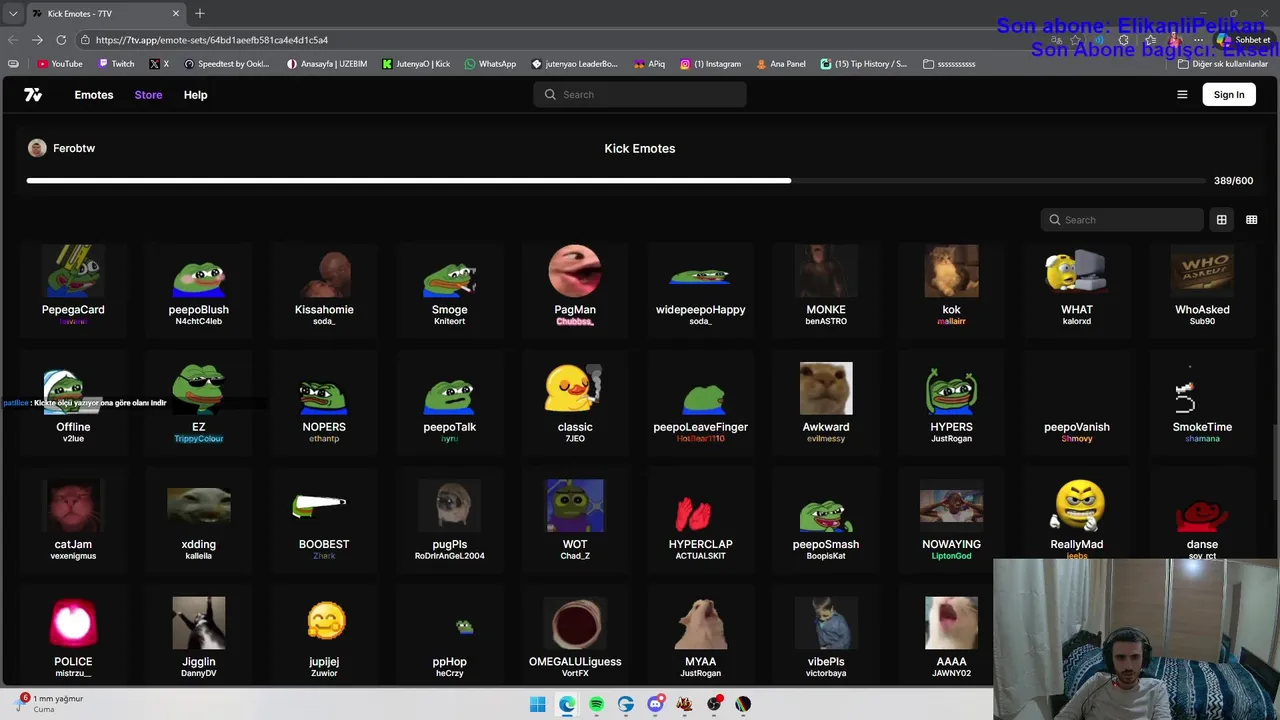Open the YouTube bookmark
The width and height of the screenshot is (1280, 720).
click(60, 64)
